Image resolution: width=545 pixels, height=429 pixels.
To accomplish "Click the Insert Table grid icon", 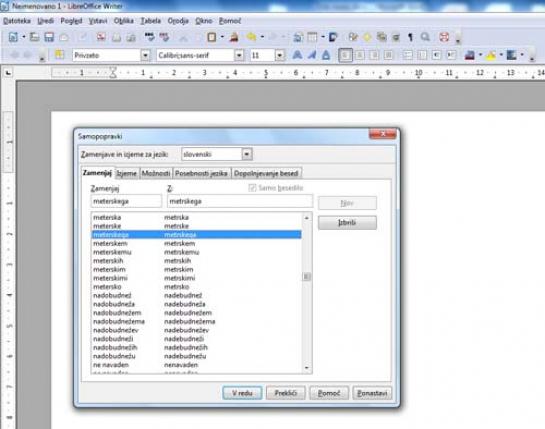I will coord(312,37).
